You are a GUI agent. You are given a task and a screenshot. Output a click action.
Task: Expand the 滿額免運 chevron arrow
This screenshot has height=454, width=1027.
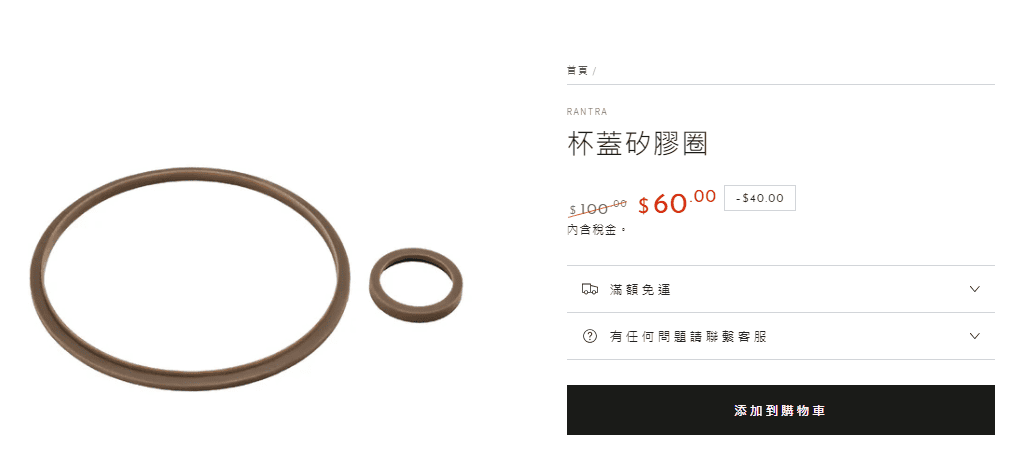pos(975,289)
